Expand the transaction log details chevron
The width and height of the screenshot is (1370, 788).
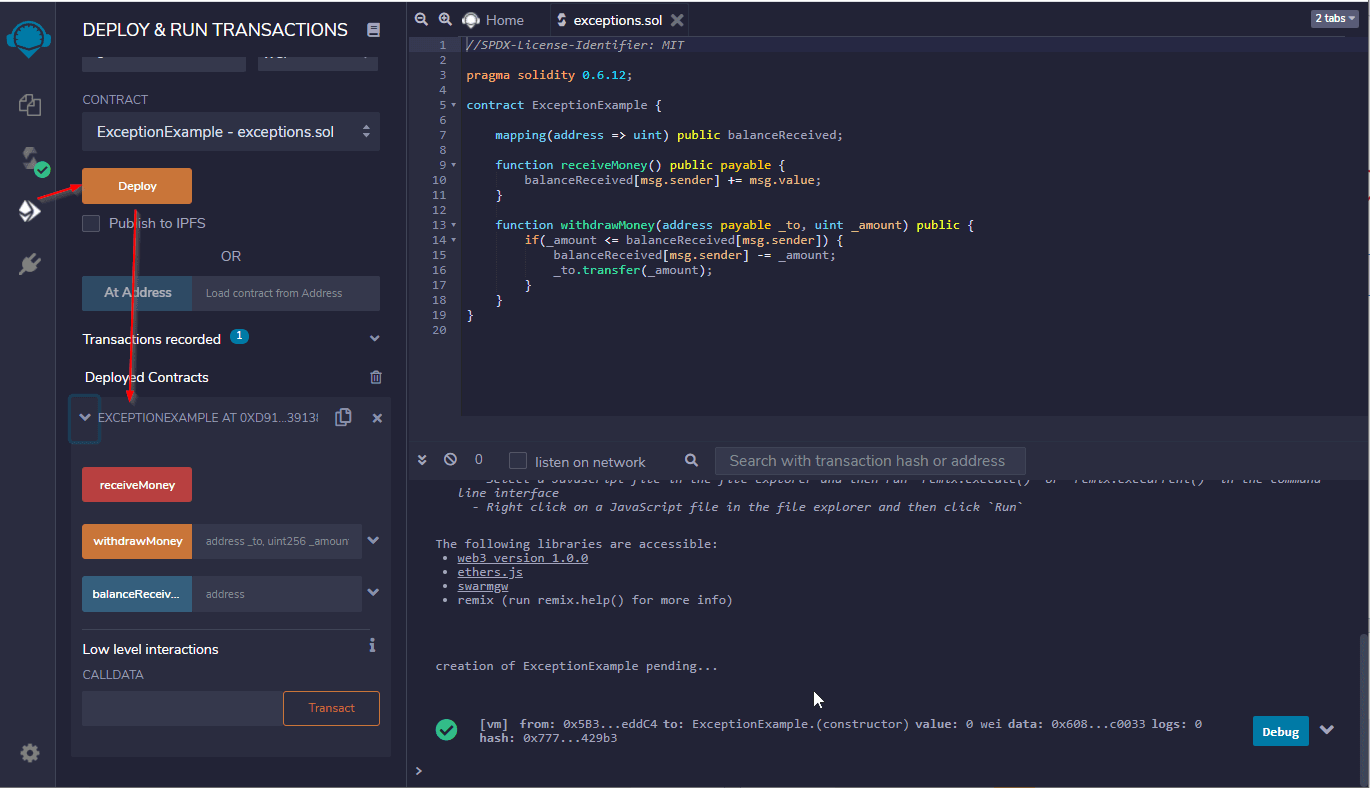pos(1327,730)
